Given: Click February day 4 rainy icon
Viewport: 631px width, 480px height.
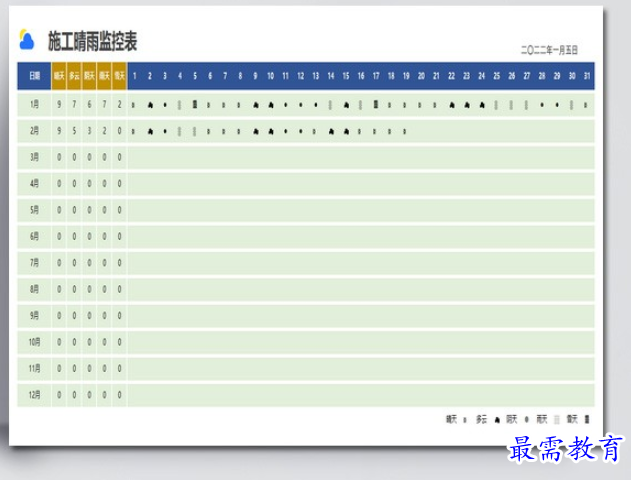Looking at the screenshot, I should tap(179, 131).
